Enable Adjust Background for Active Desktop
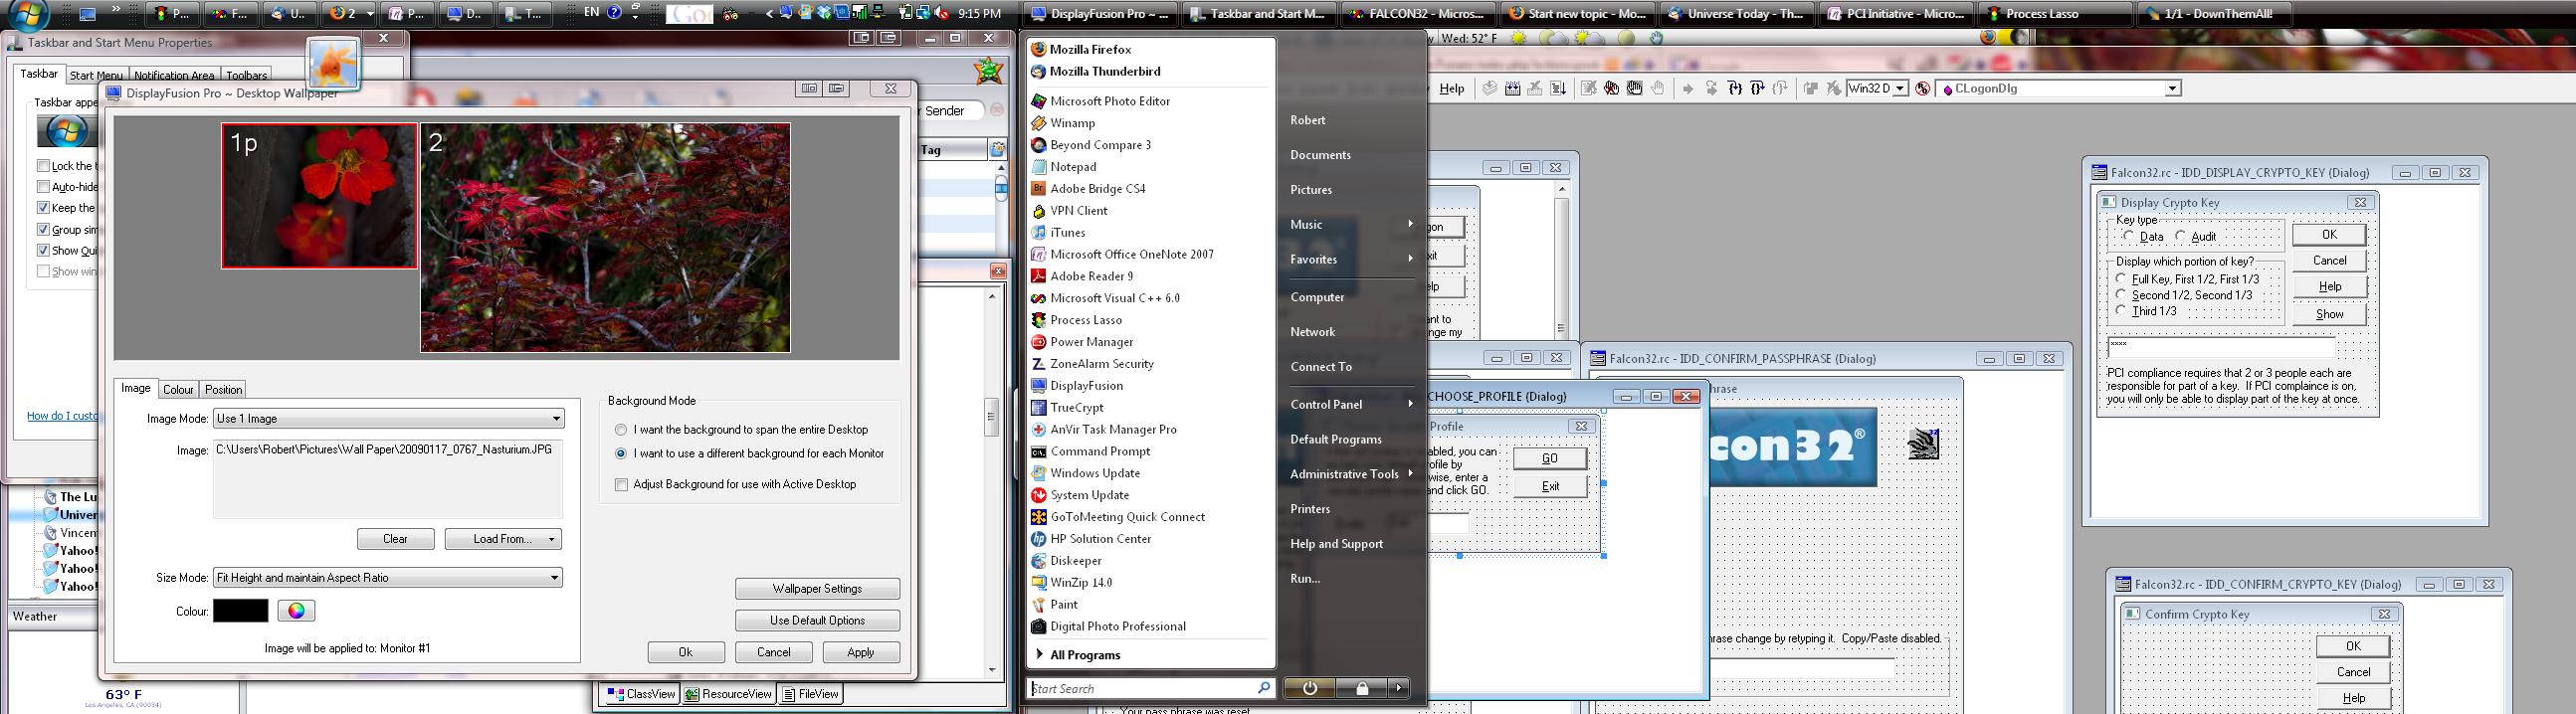 click(622, 485)
